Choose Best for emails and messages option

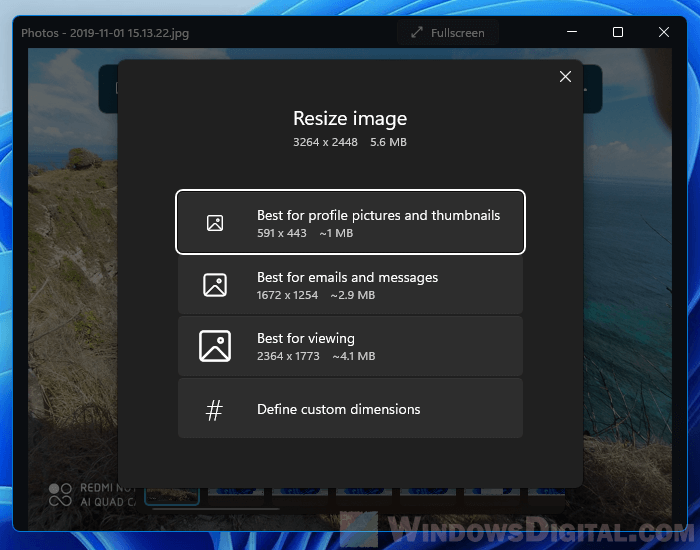350,285
